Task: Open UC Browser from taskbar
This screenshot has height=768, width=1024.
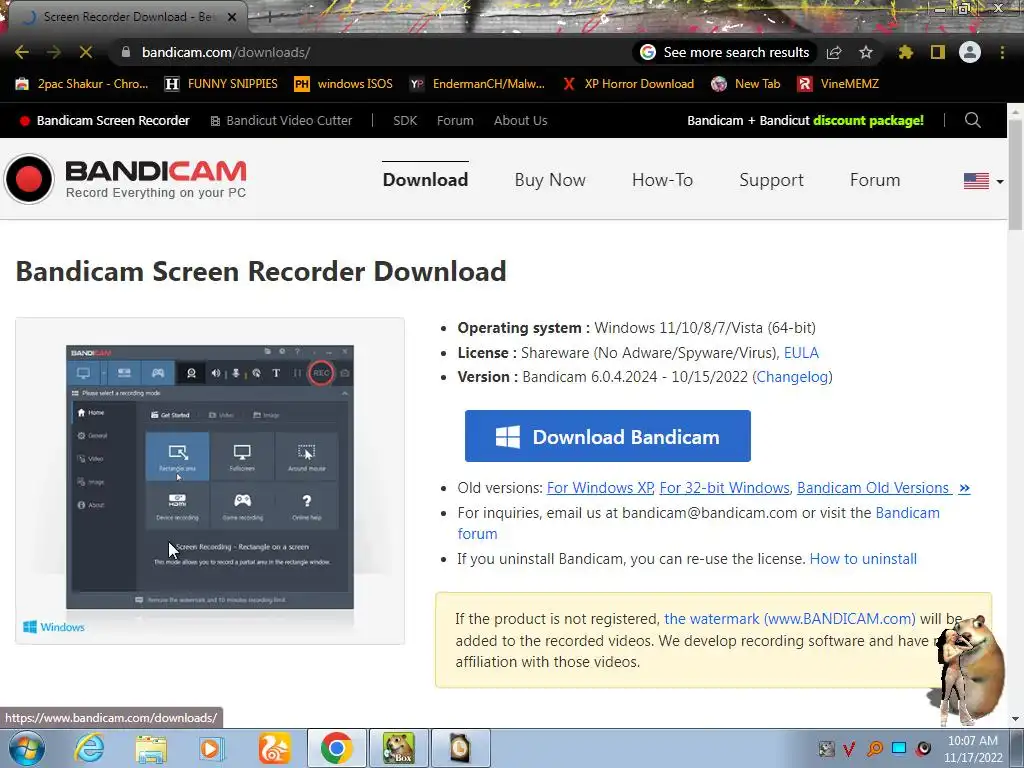Action: pos(274,748)
